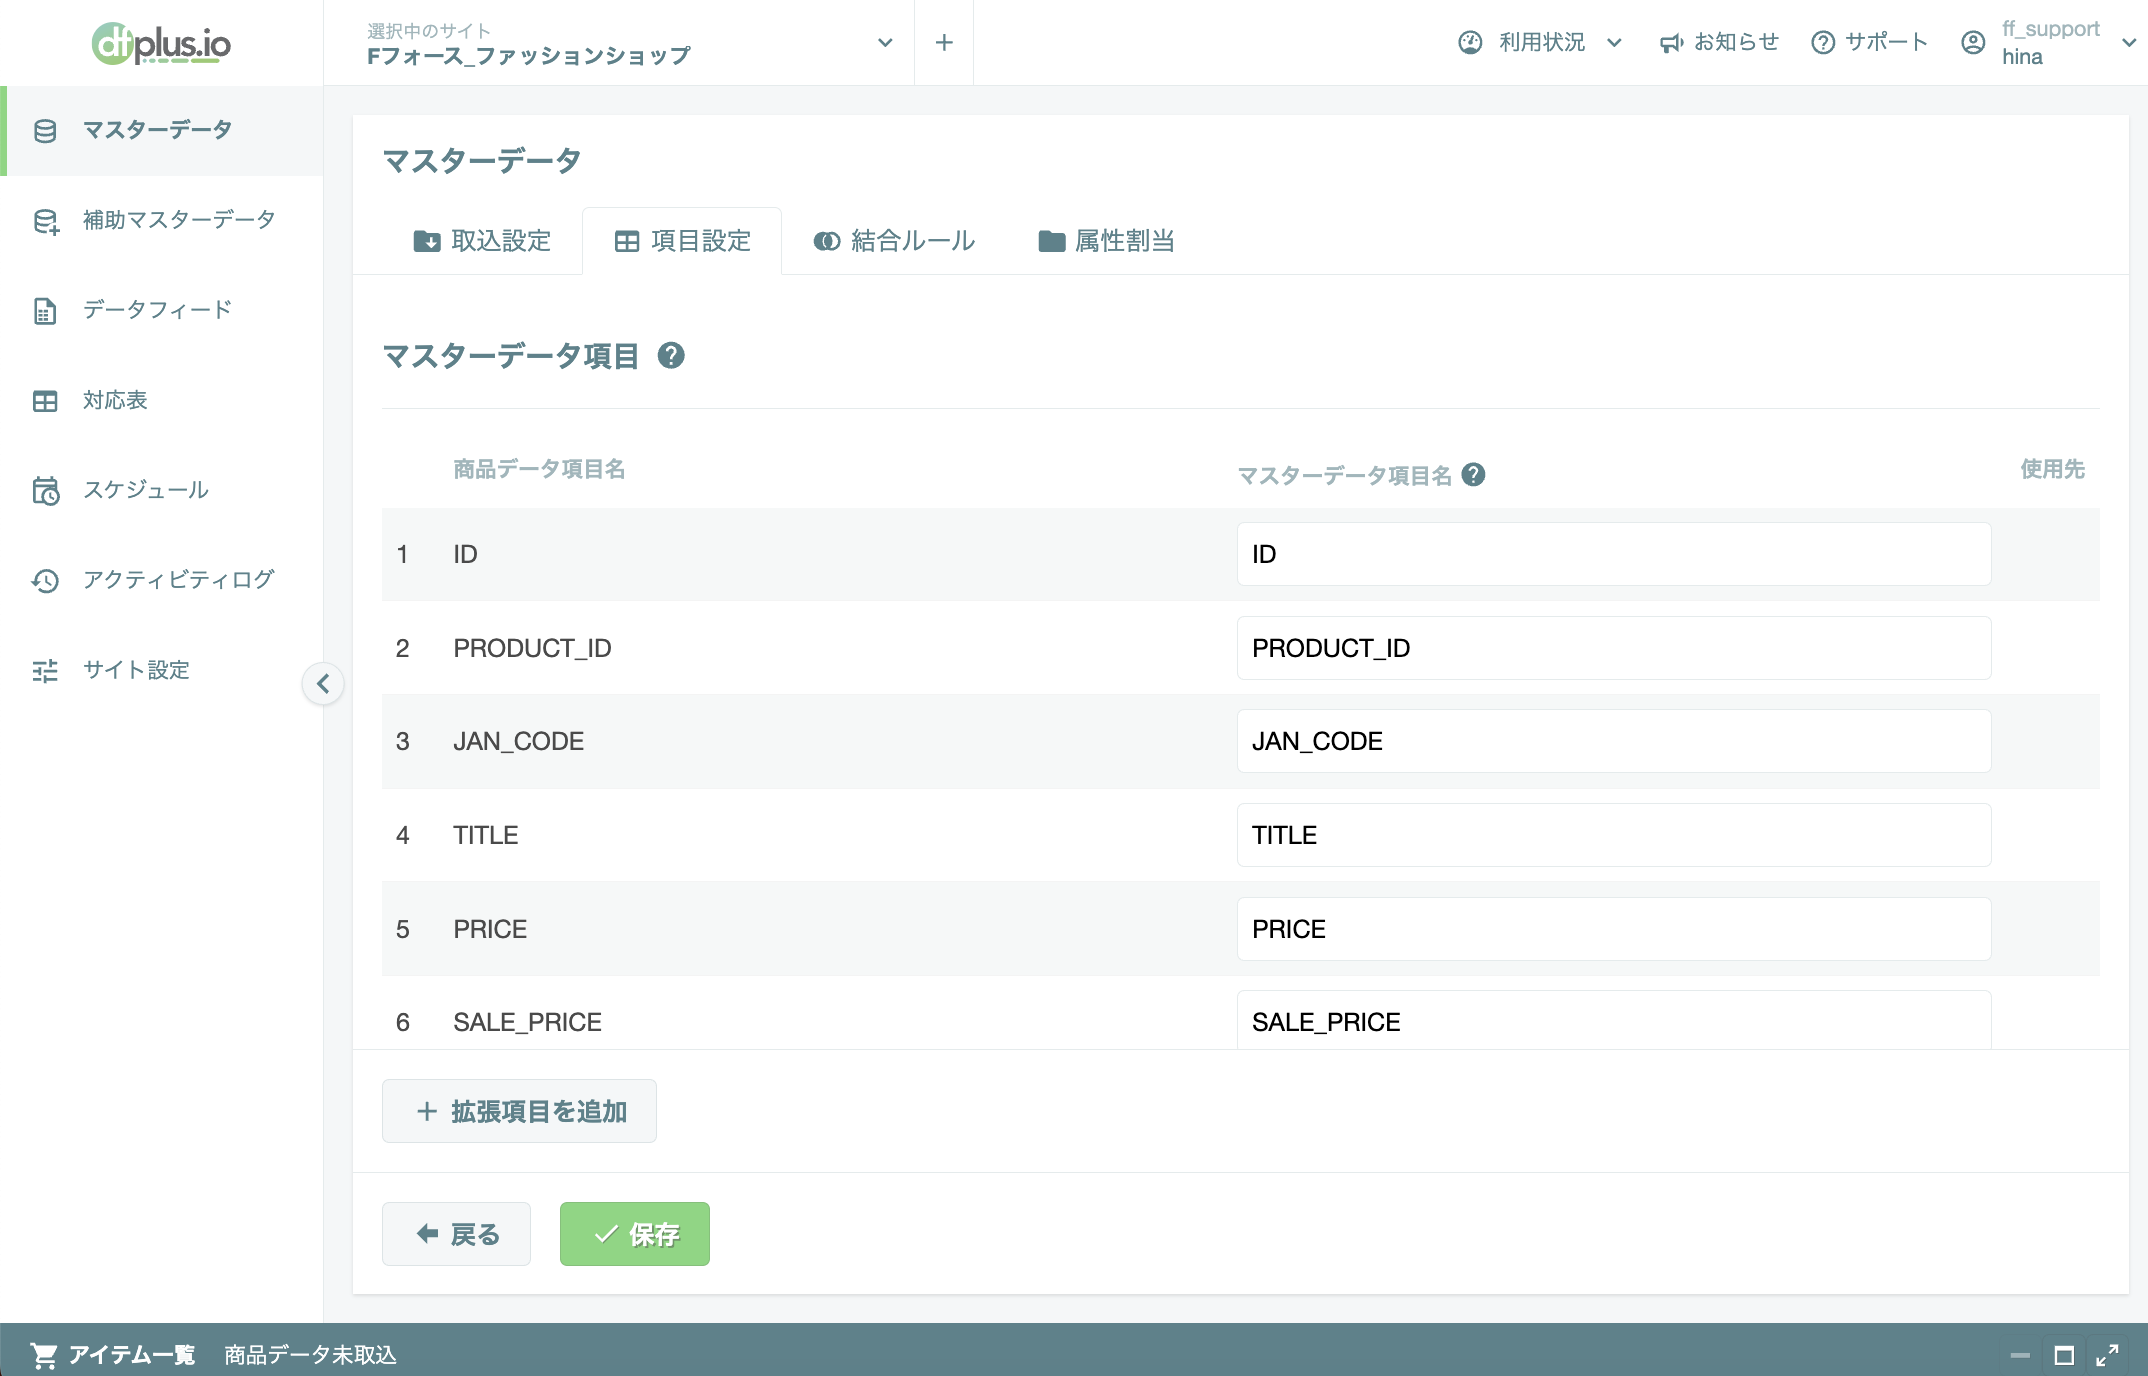Viewport: 2148px width, 1376px height.
Task: Click サイト設定 sliders icon
Action: coord(45,671)
